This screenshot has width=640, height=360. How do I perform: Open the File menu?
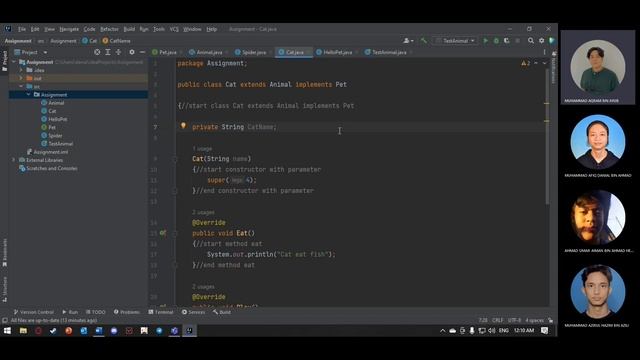tap(22, 29)
